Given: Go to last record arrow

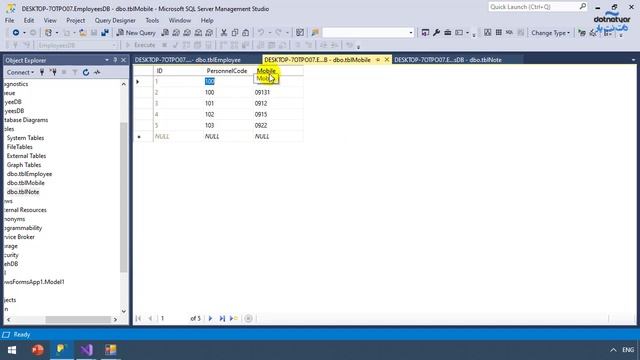Looking at the screenshot, I should (x=222, y=318).
